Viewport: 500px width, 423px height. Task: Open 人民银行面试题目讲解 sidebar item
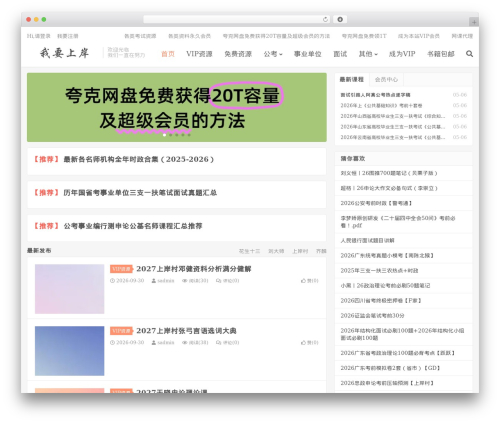(x=367, y=240)
